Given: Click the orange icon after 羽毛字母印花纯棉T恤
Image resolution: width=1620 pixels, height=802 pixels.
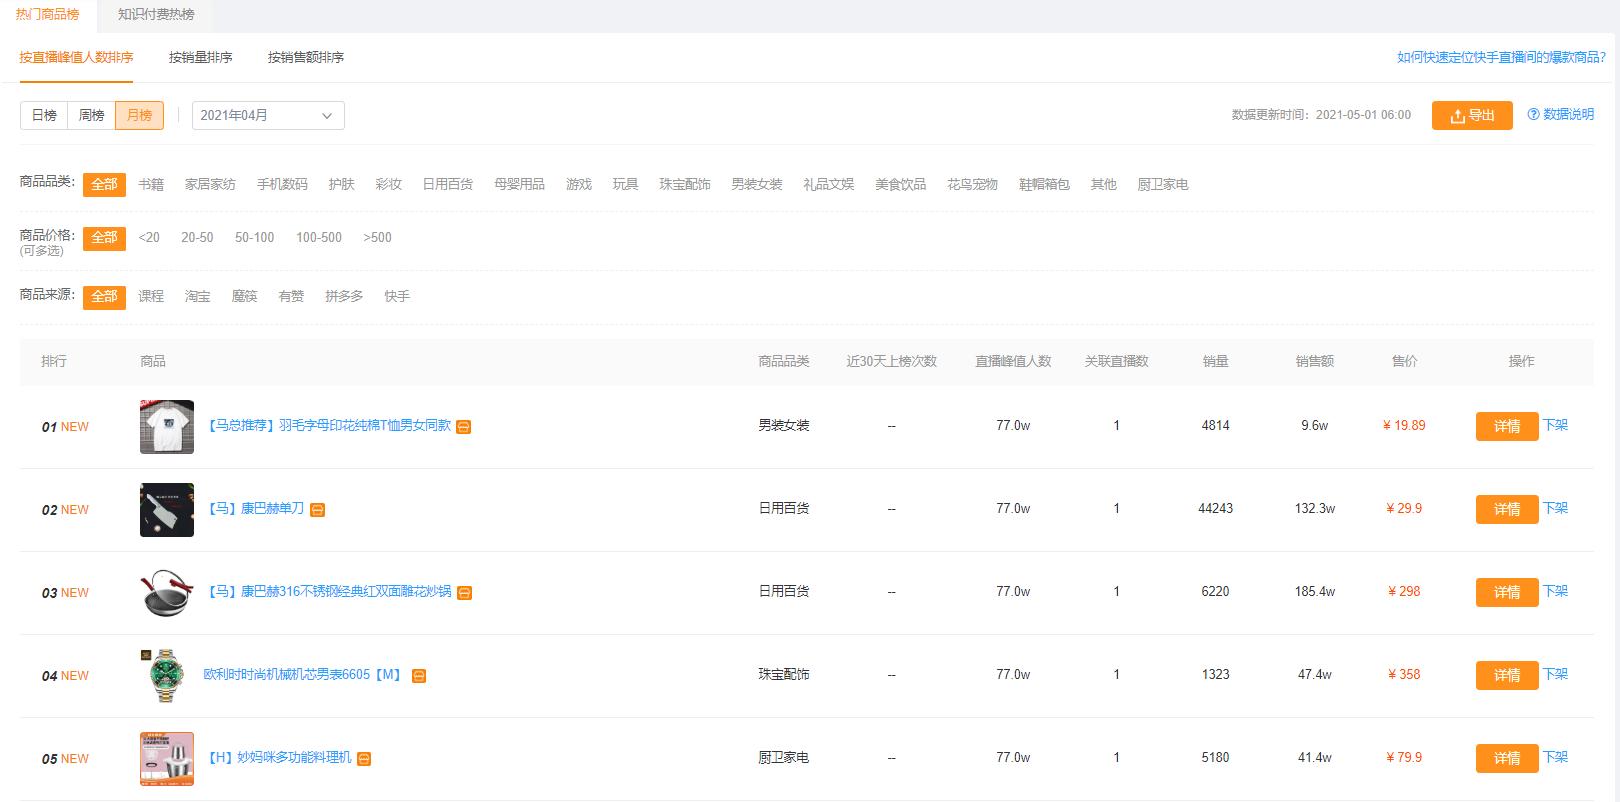Looking at the screenshot, I should pos(463,427).
